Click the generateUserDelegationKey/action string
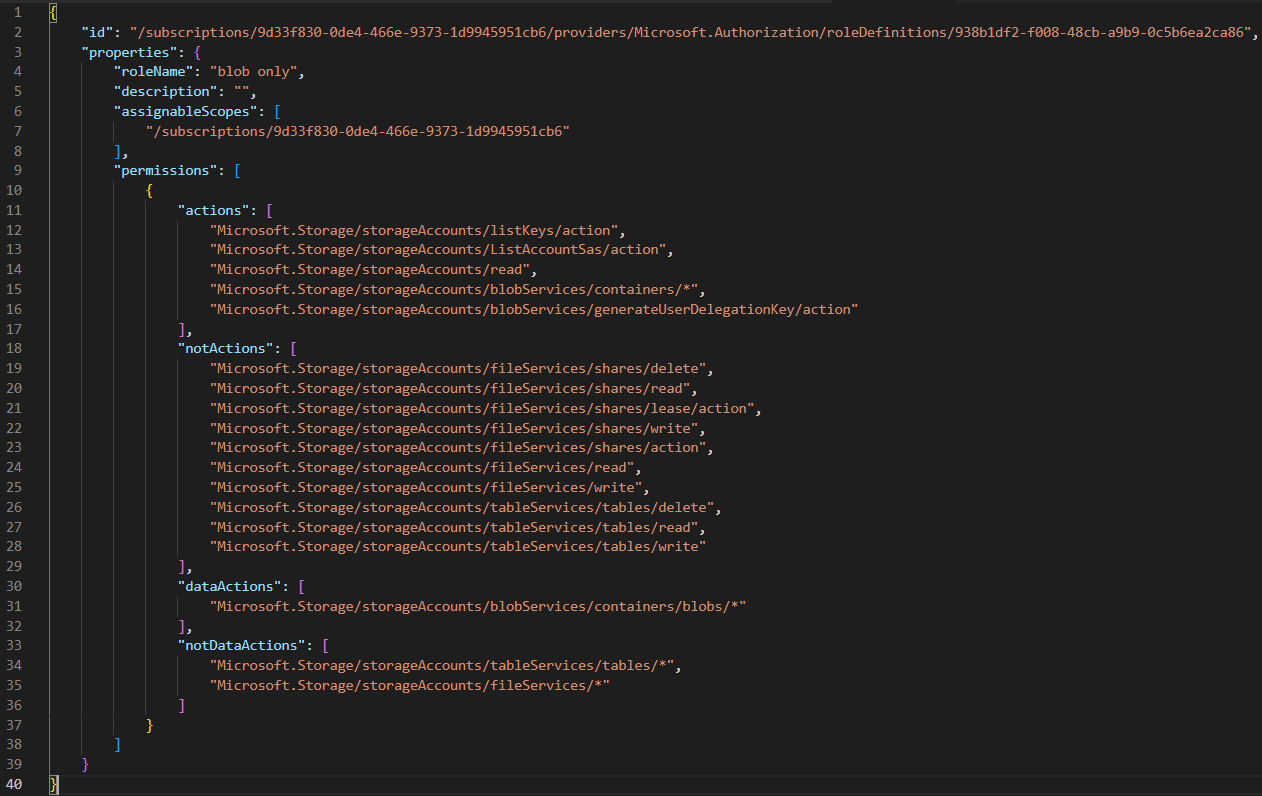The width and height of the screenshot is (1262, 796). (536, 309)
